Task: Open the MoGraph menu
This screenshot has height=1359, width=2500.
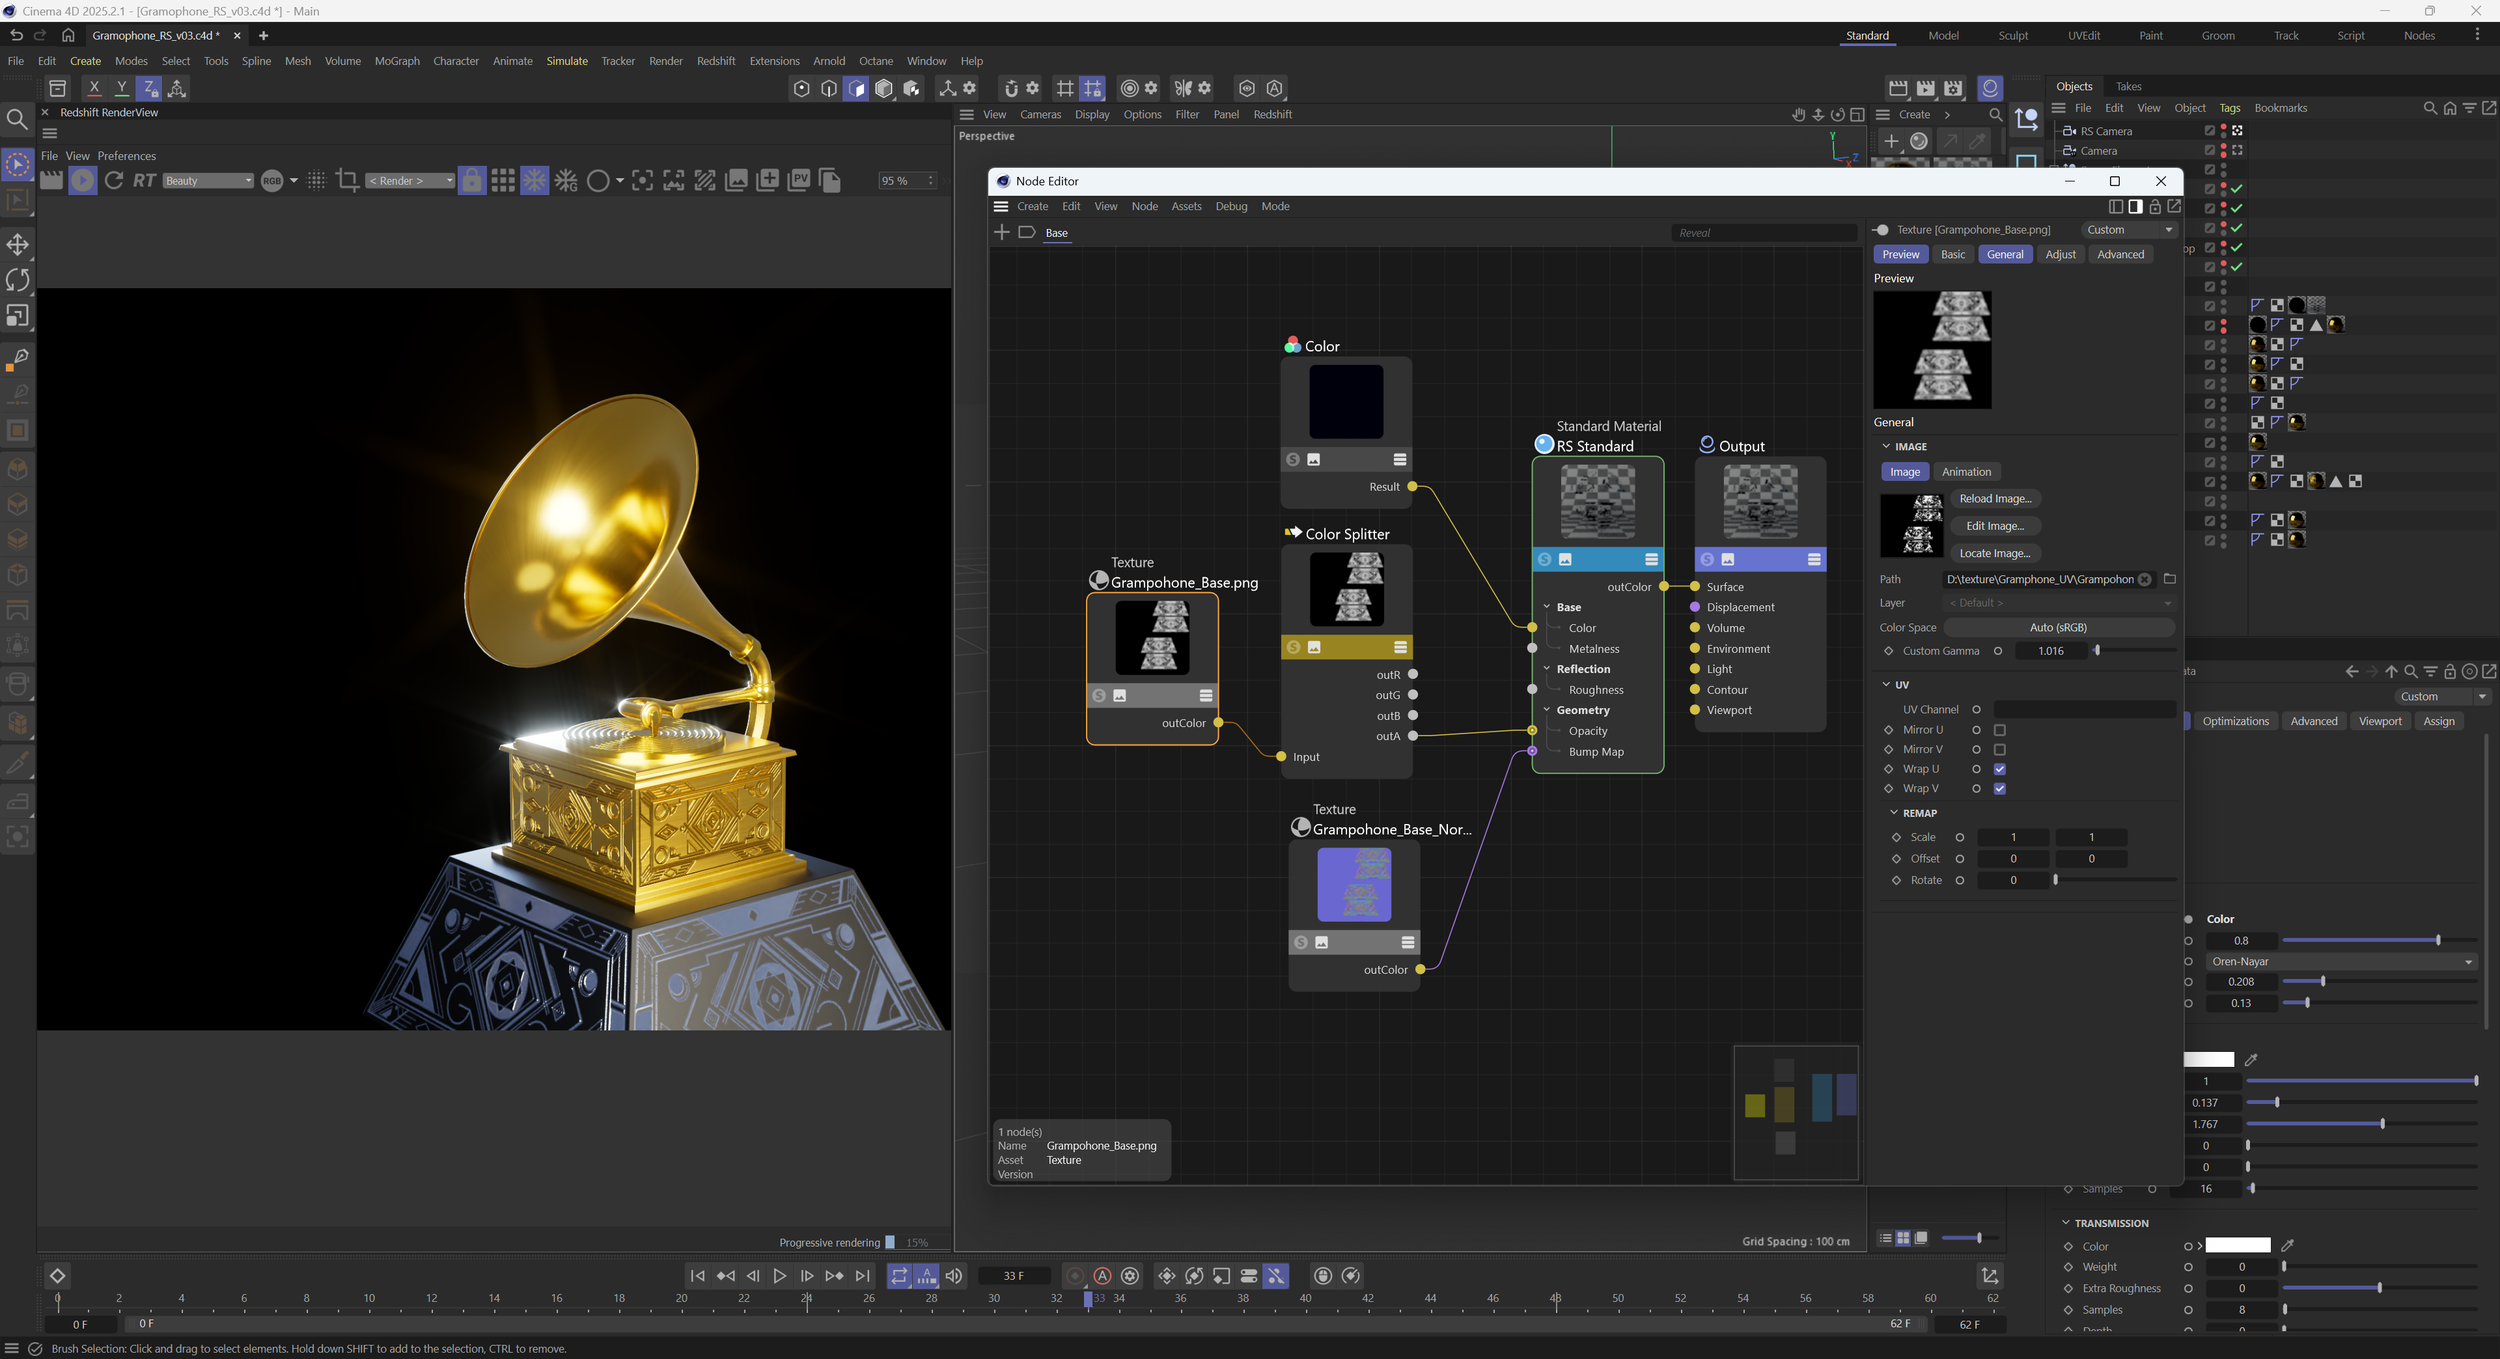Action: pyautogui.click(x=396, y=61)
